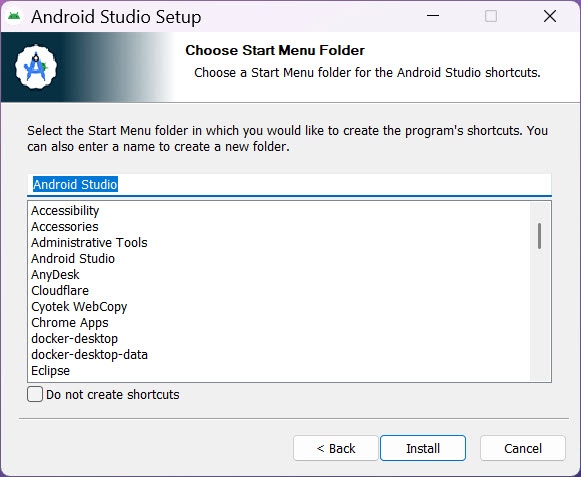The height and width of the screenshot is (477, 581).
Task: Click the Android robot icon in title bar
Action: coord(14,16)
